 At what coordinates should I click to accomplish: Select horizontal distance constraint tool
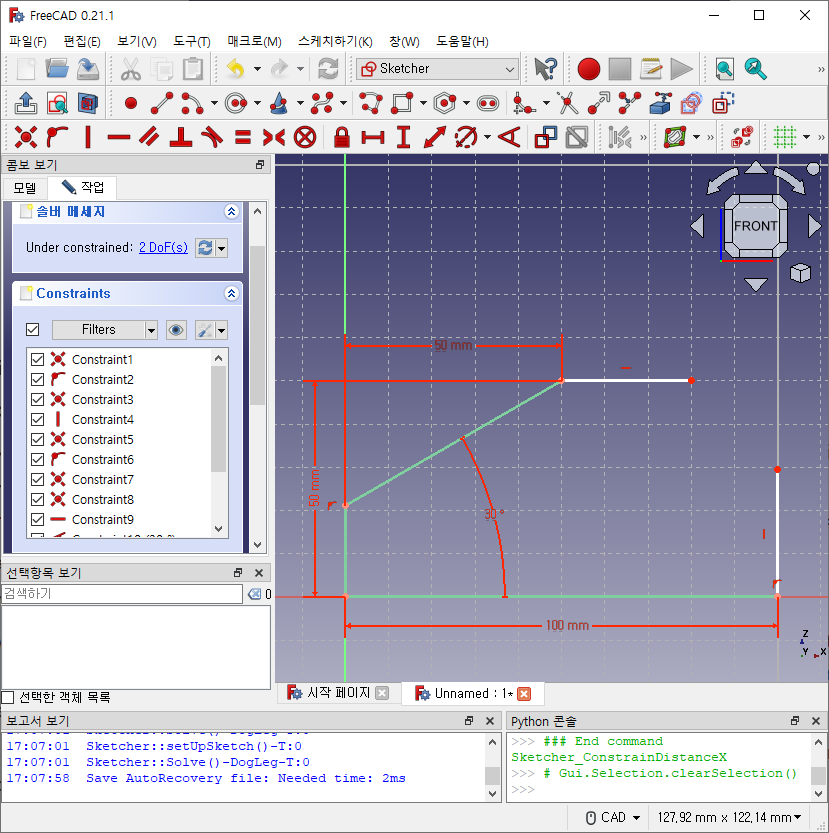click(373, 137)
